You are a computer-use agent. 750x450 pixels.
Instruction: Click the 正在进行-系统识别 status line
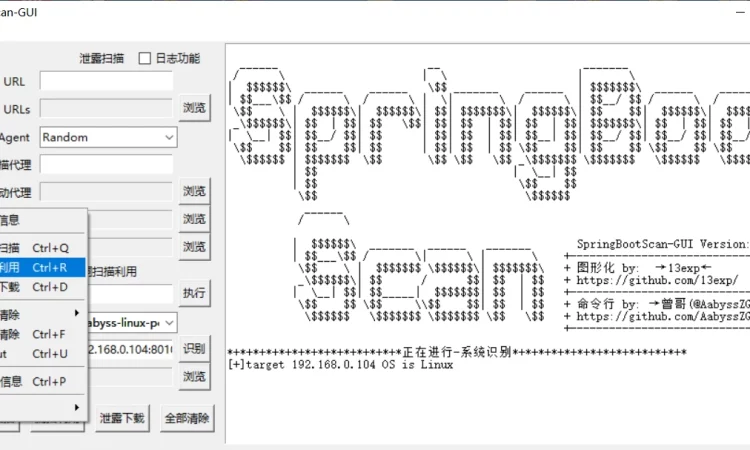457,352
